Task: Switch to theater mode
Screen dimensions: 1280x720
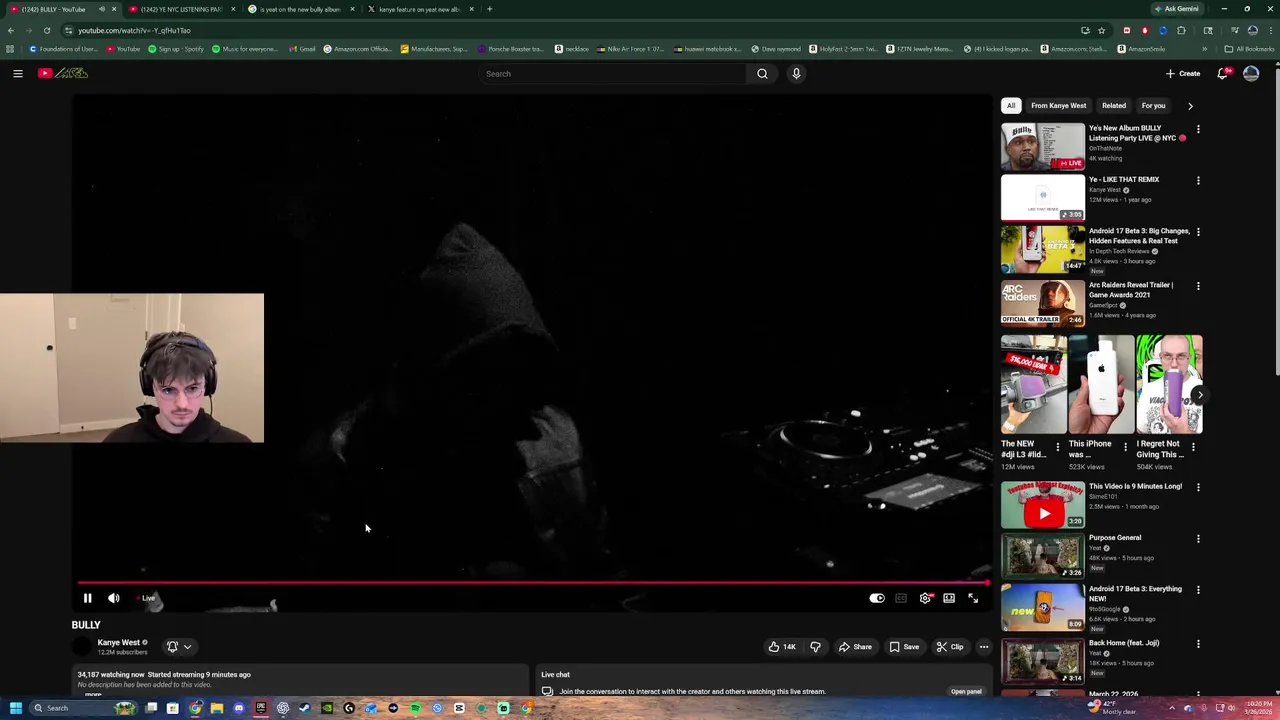Action: pyautogui.click(x=949, y=598)
